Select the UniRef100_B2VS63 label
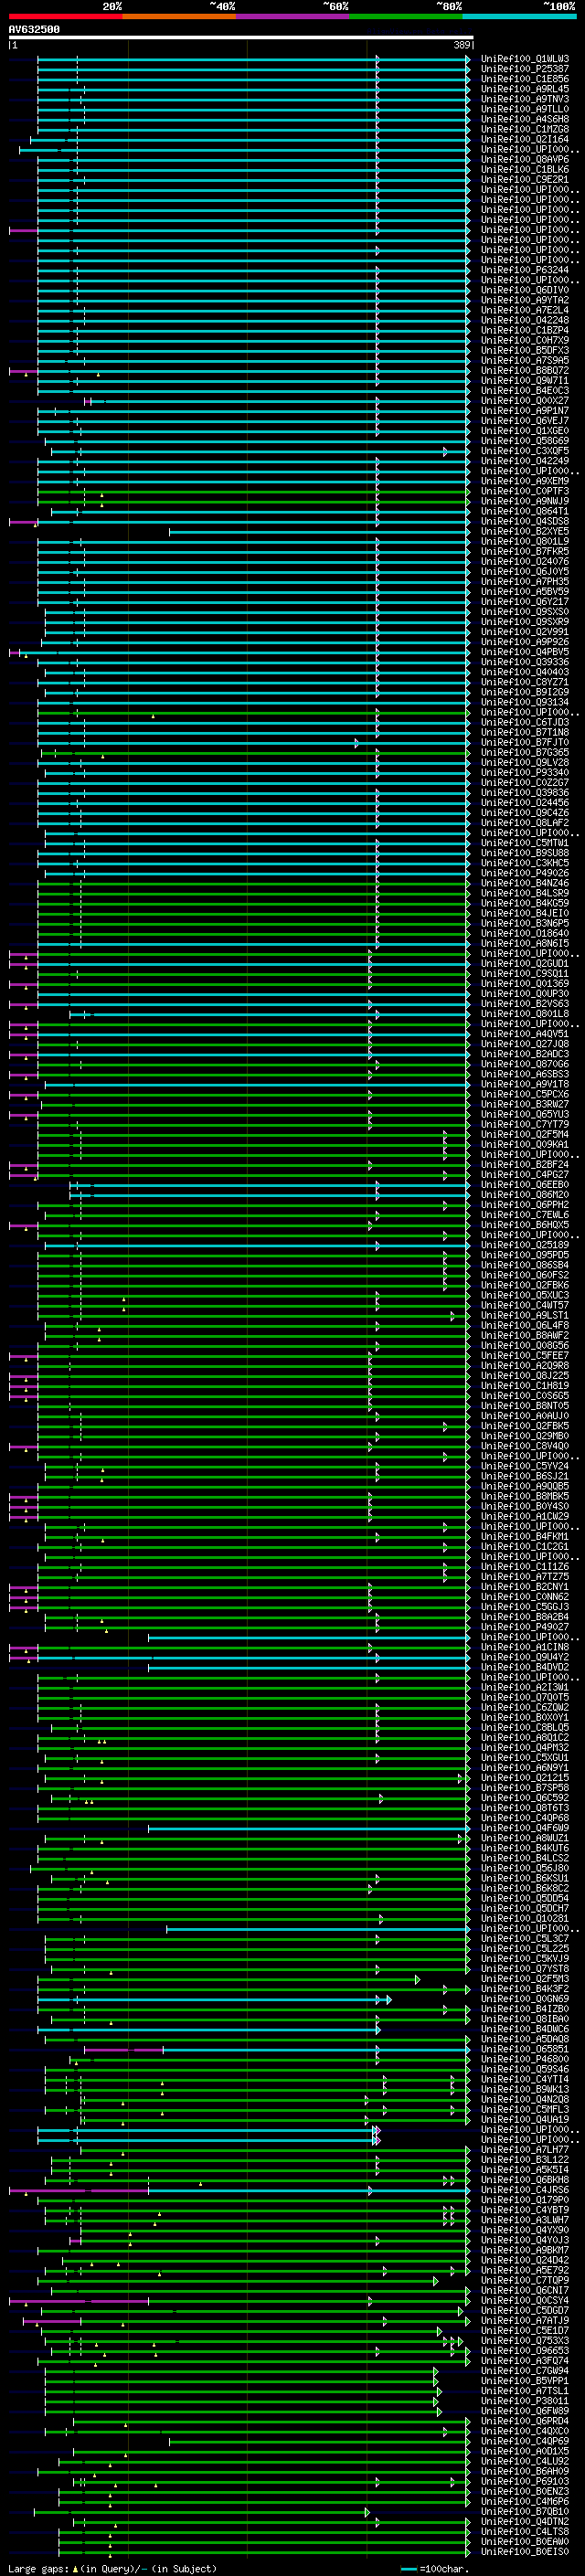 click(525, 1004)
